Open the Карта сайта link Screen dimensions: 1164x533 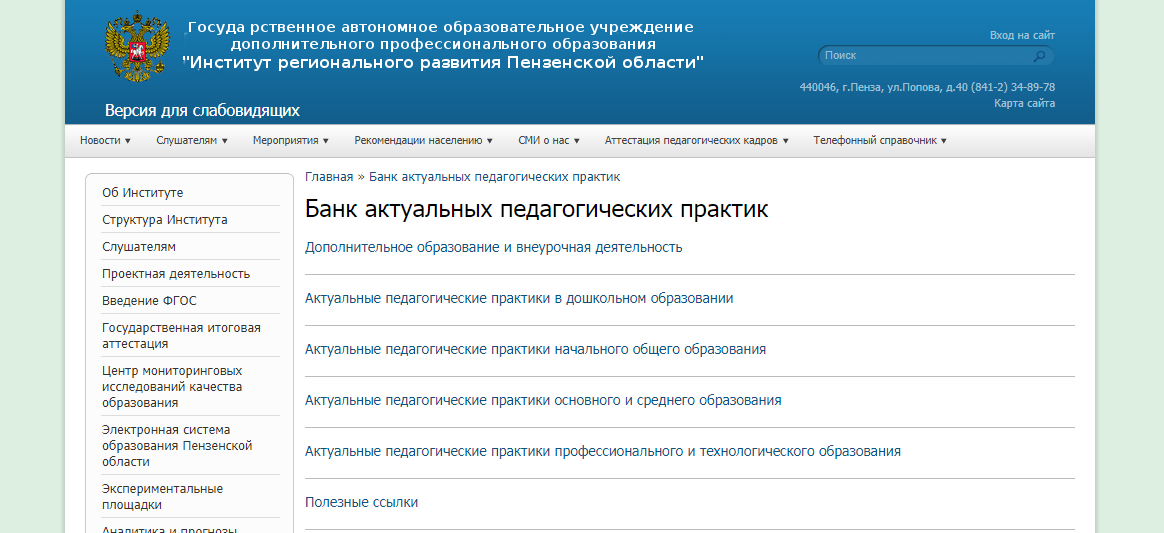1024,103
